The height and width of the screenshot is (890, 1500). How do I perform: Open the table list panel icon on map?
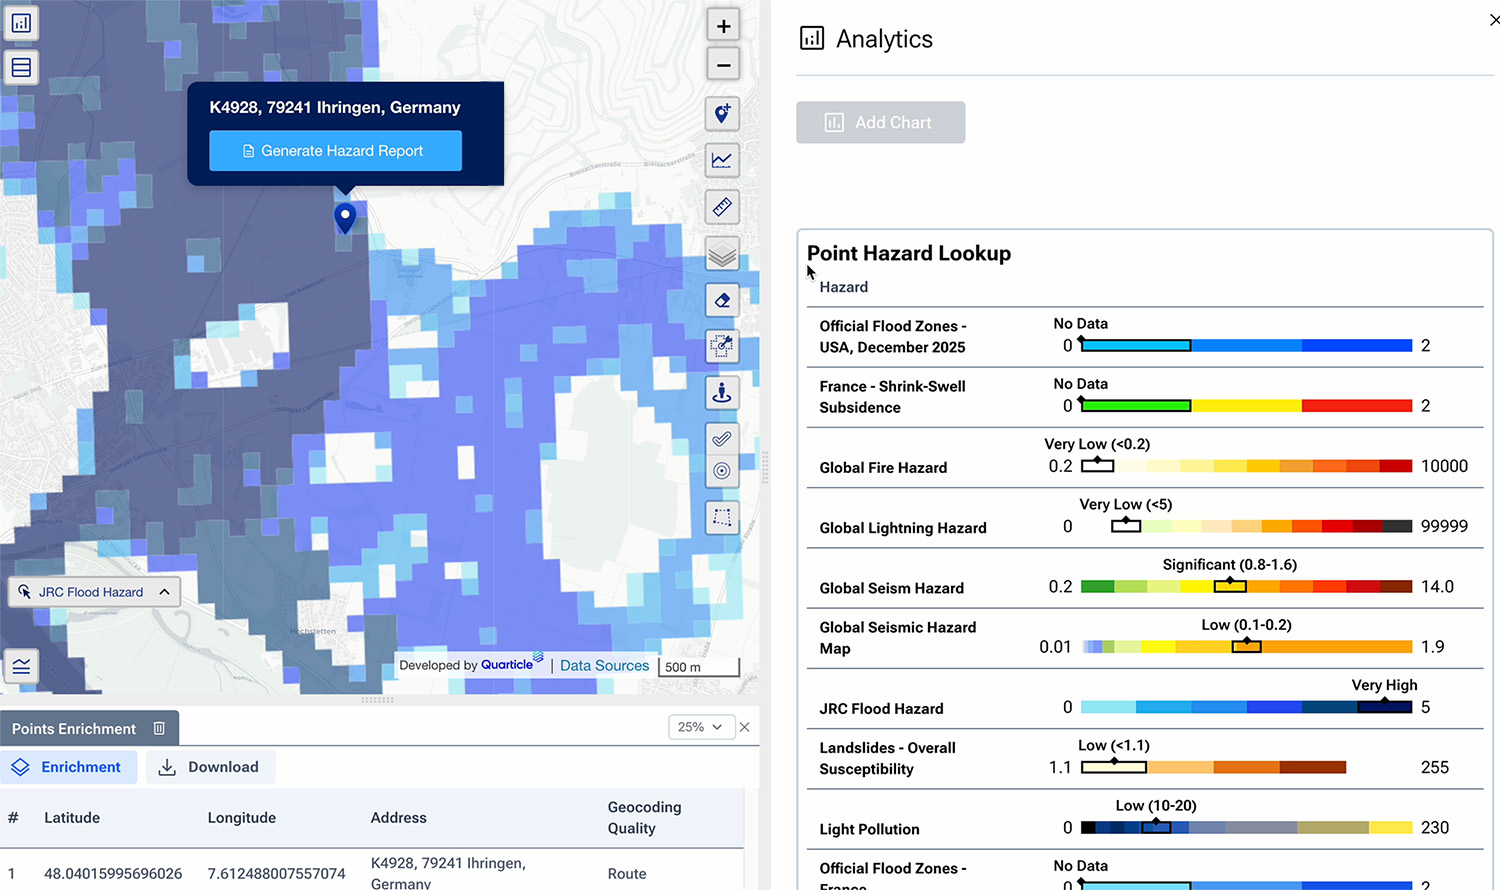(21, 68)
